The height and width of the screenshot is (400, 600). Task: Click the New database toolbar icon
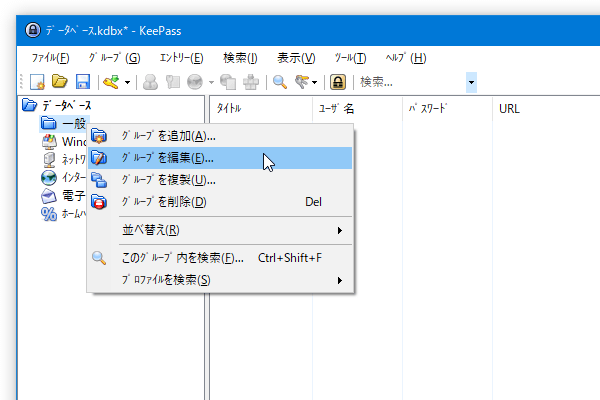tap(38, 82)
